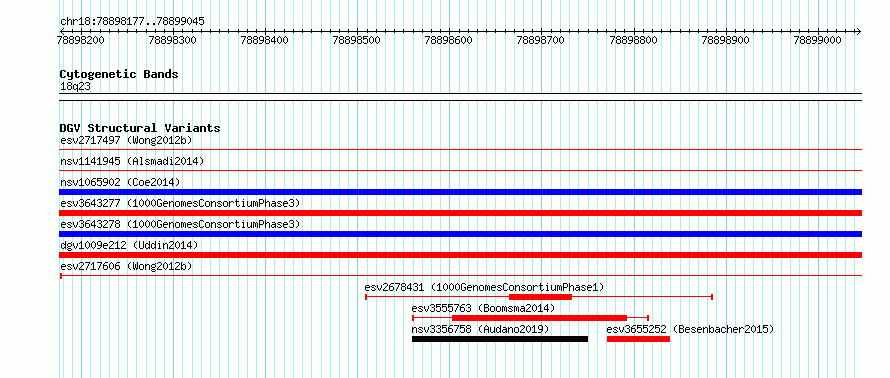Viewport: 890px width, 378px height.
Task: Open variant esv3655252 (Besenbacher2015) label
Action: pyautogui.click(x=690, y=329)
